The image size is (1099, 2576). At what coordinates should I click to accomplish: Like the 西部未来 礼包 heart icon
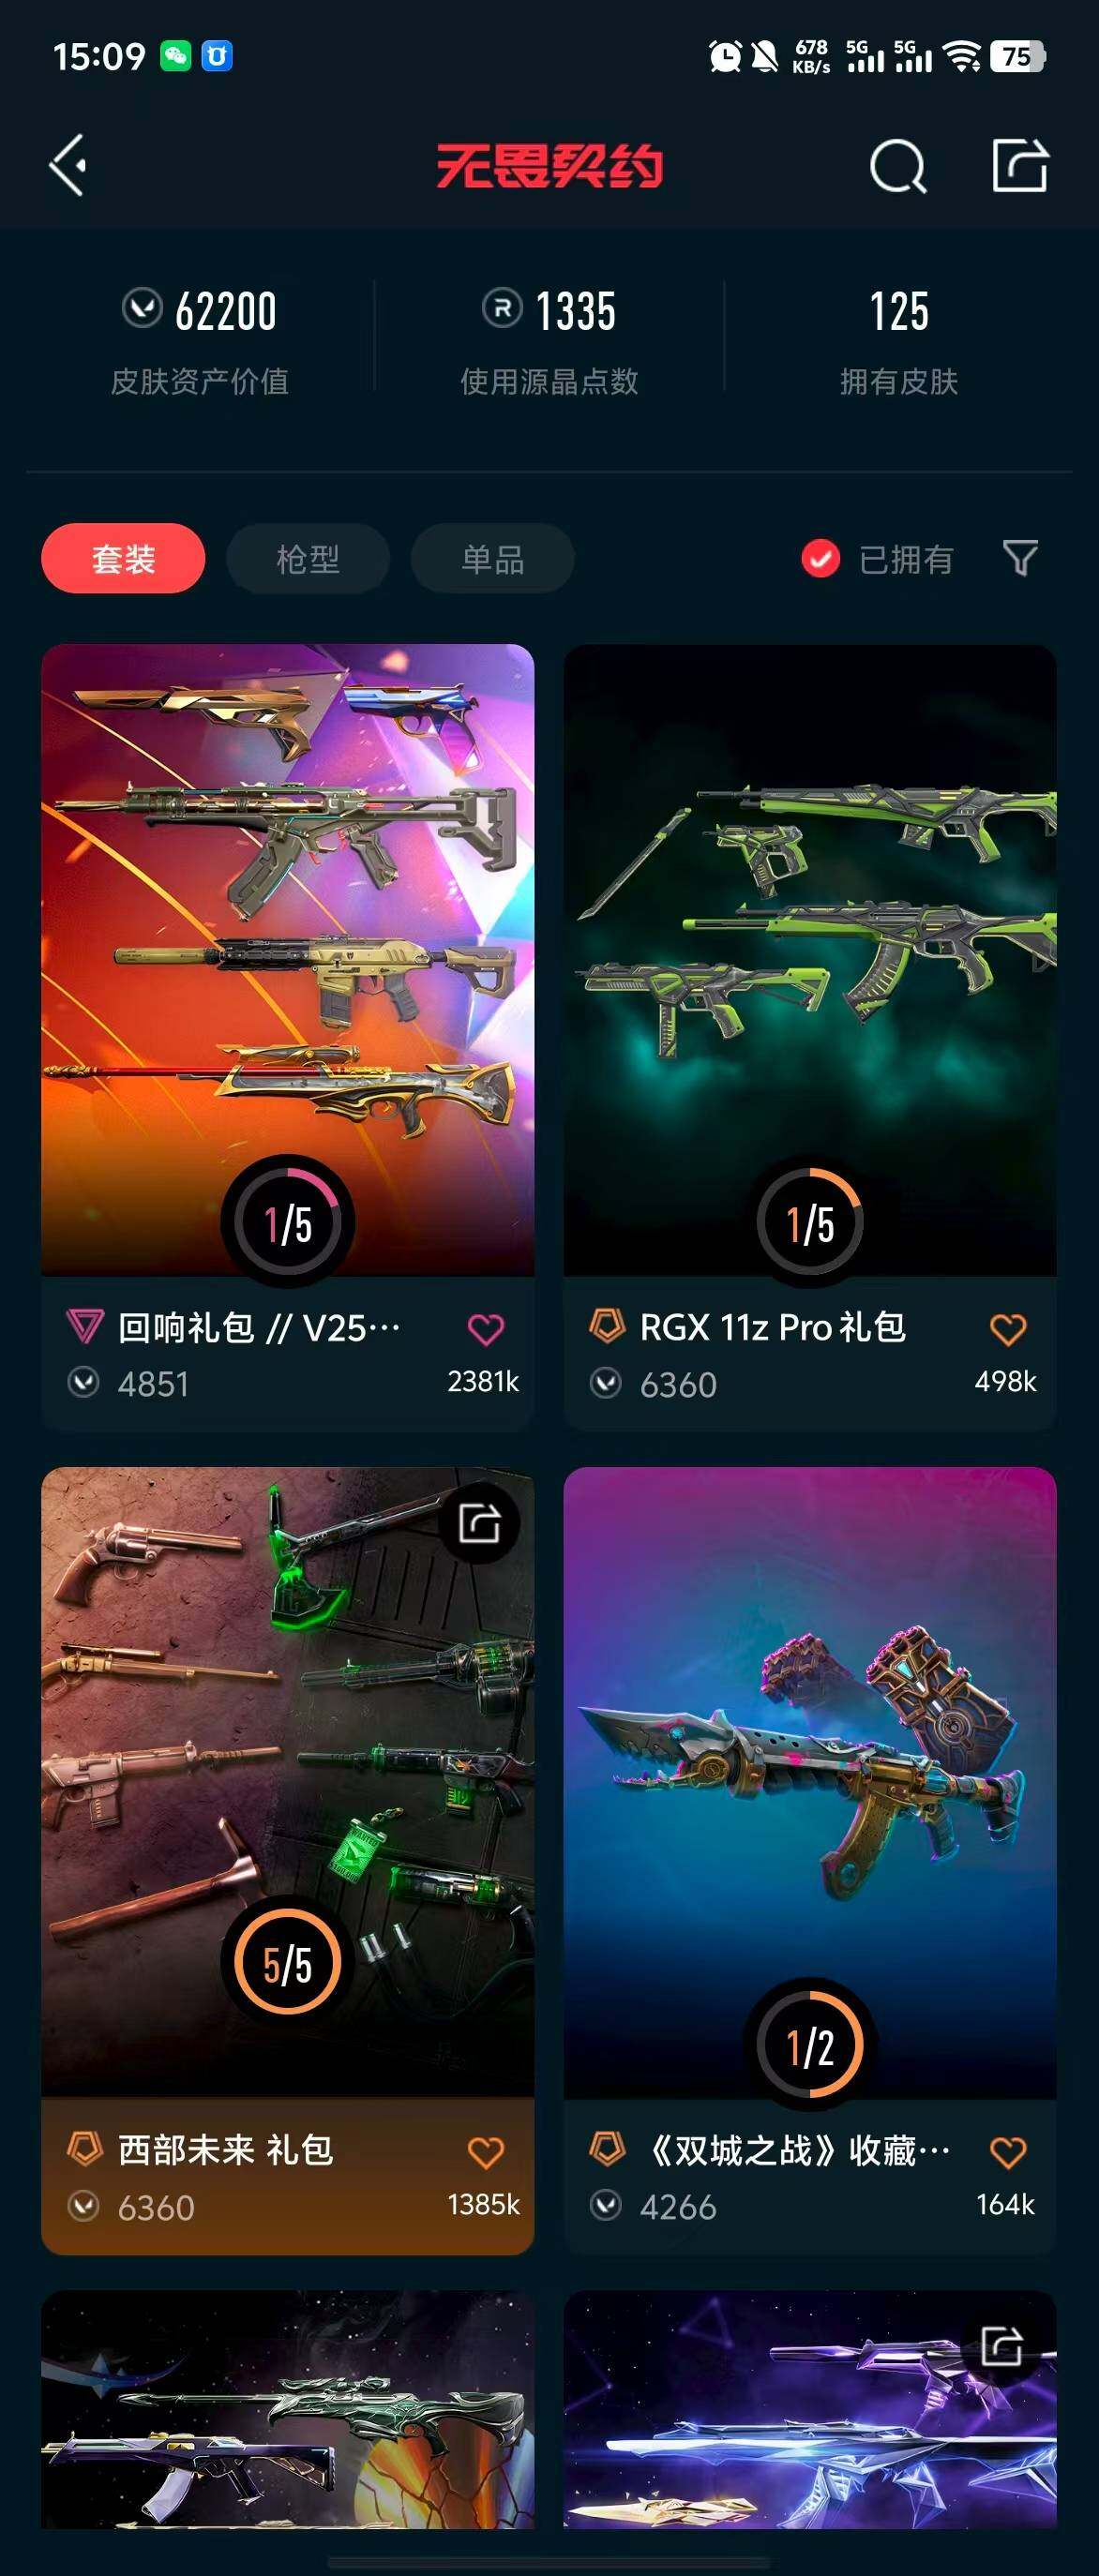pyautogui.click(x=486, y=2152)
